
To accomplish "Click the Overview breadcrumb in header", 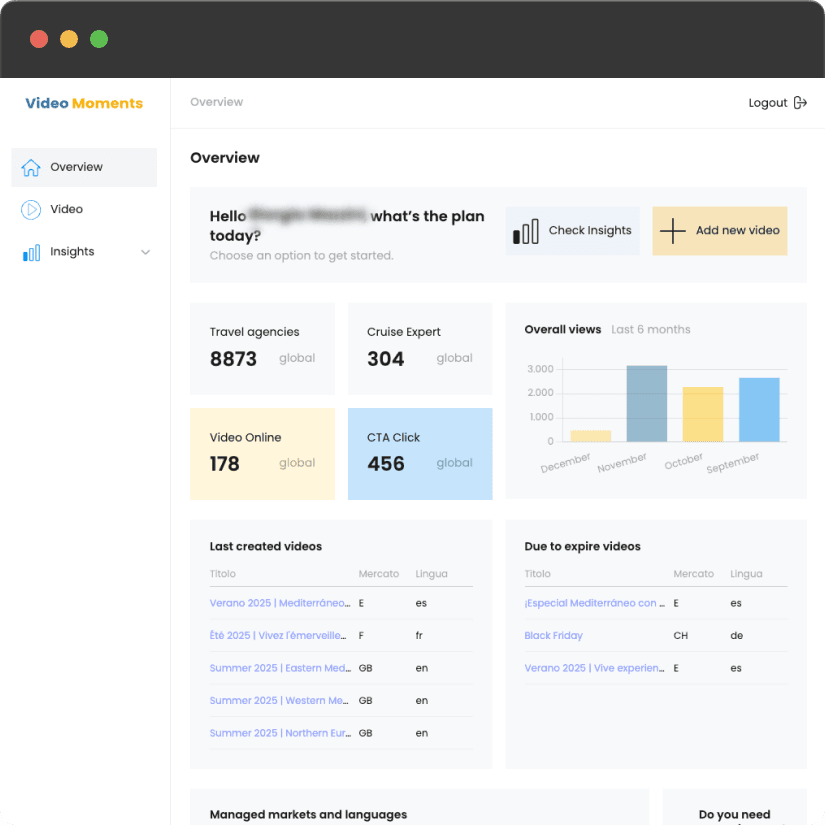I will pyautogui.click(x=216, y=102).
